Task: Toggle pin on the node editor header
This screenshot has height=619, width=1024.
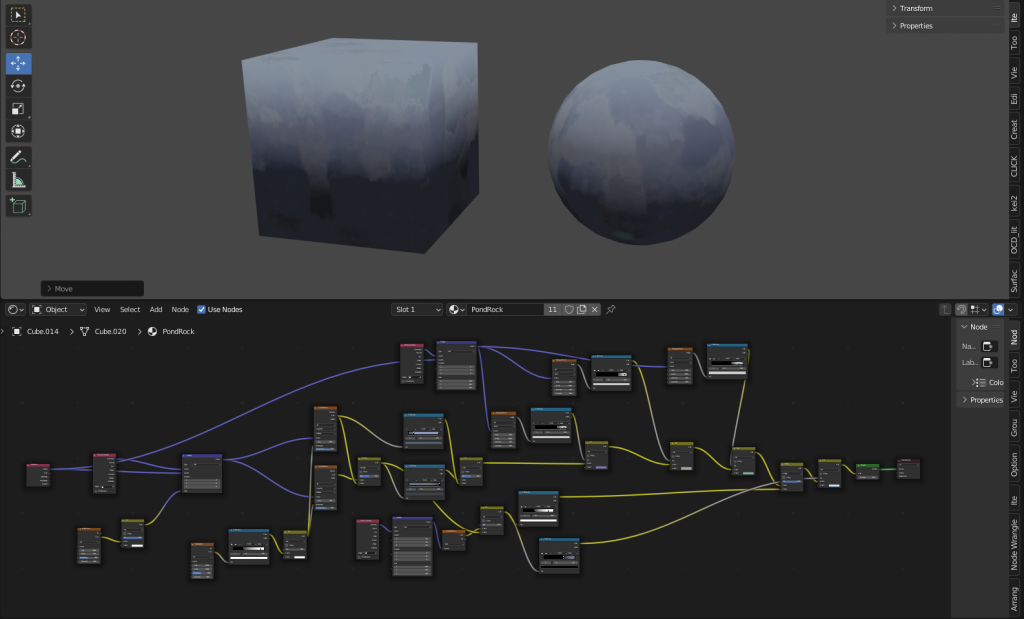Action: pos(611,310)
